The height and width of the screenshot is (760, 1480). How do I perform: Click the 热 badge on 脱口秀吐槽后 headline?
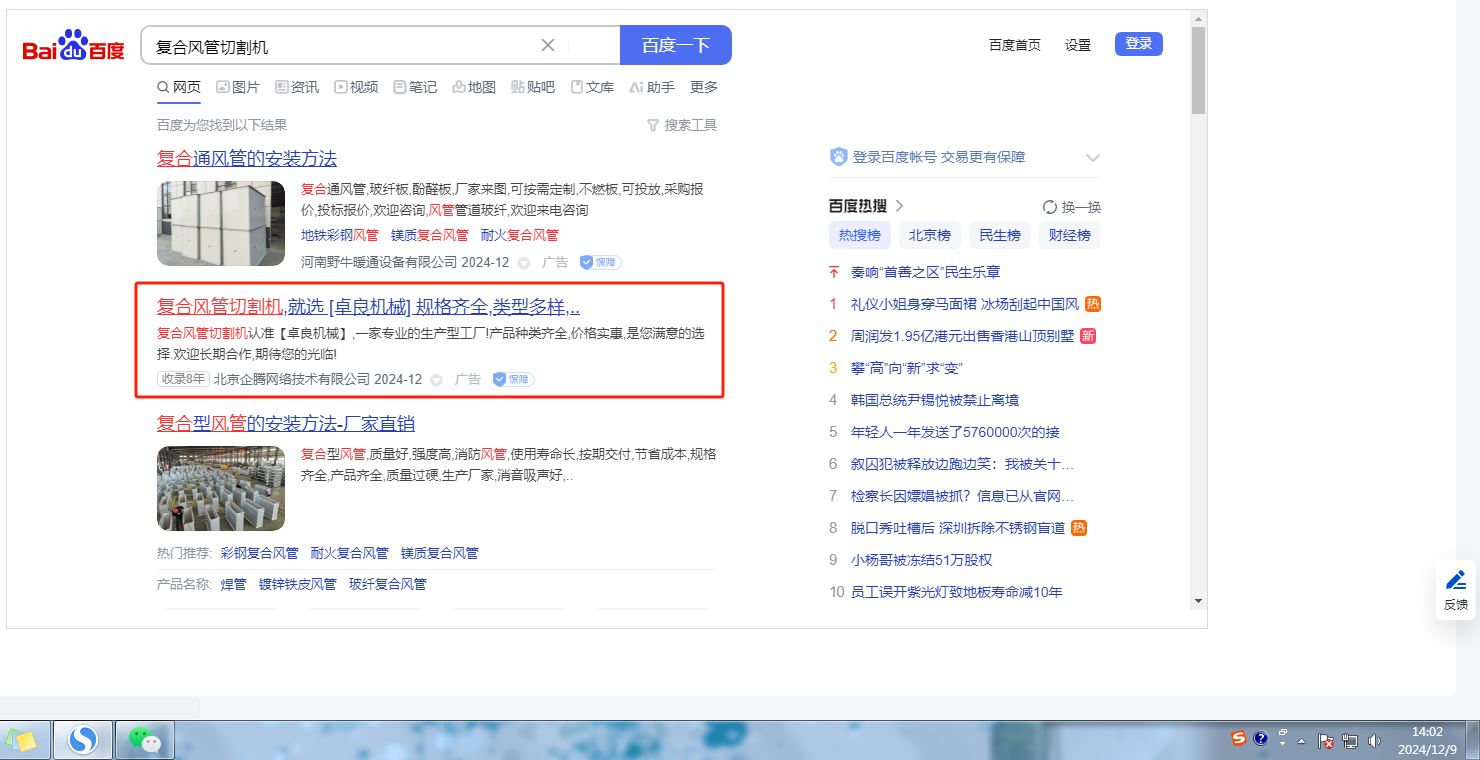pyautogui.click(x=1079, y=528)
